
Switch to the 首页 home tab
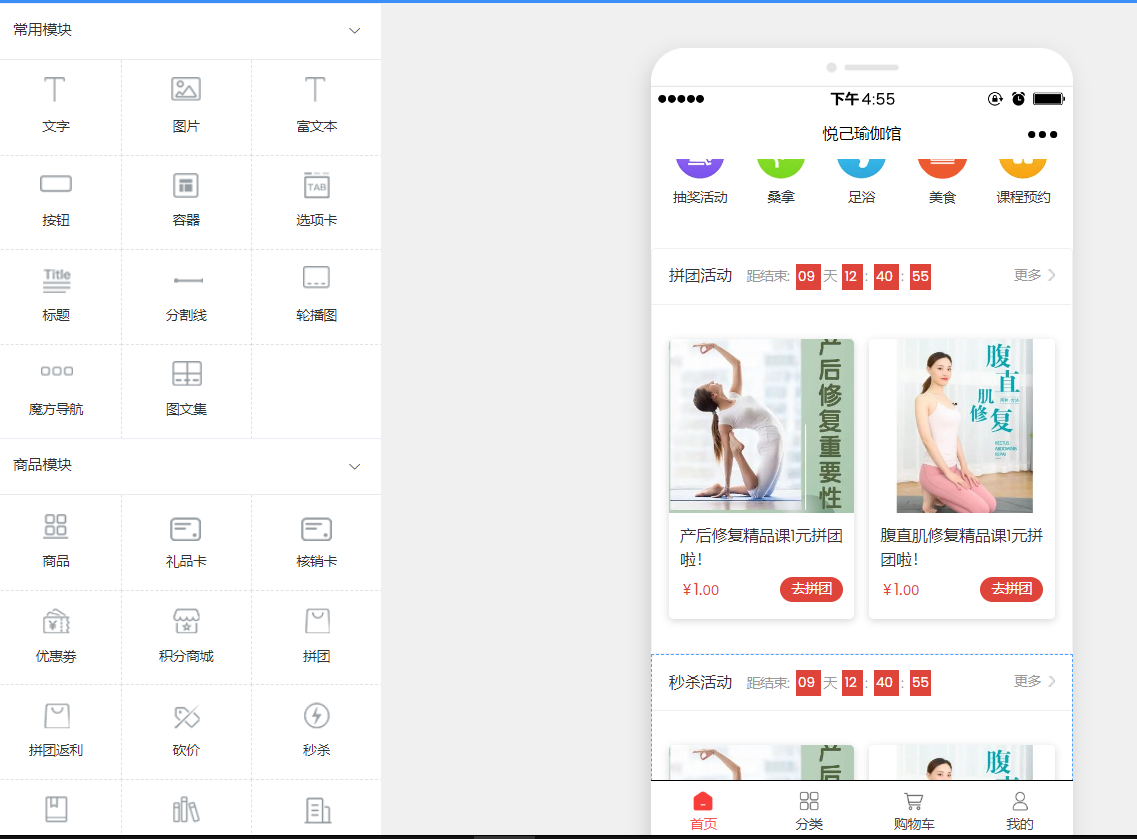tap(703, 811)
